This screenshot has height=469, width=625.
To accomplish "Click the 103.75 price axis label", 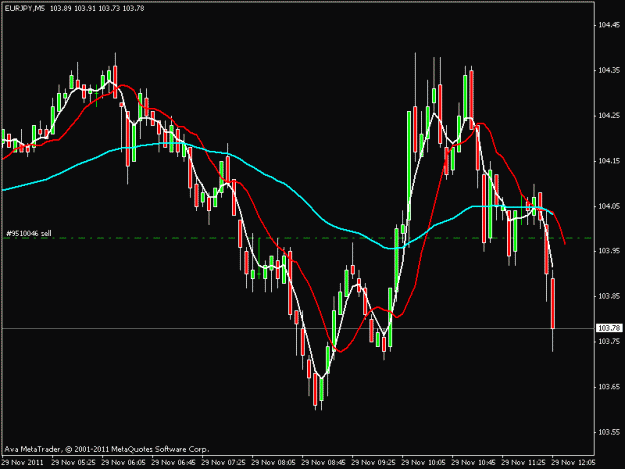I will pyautogui.click(x=609, y=341).
